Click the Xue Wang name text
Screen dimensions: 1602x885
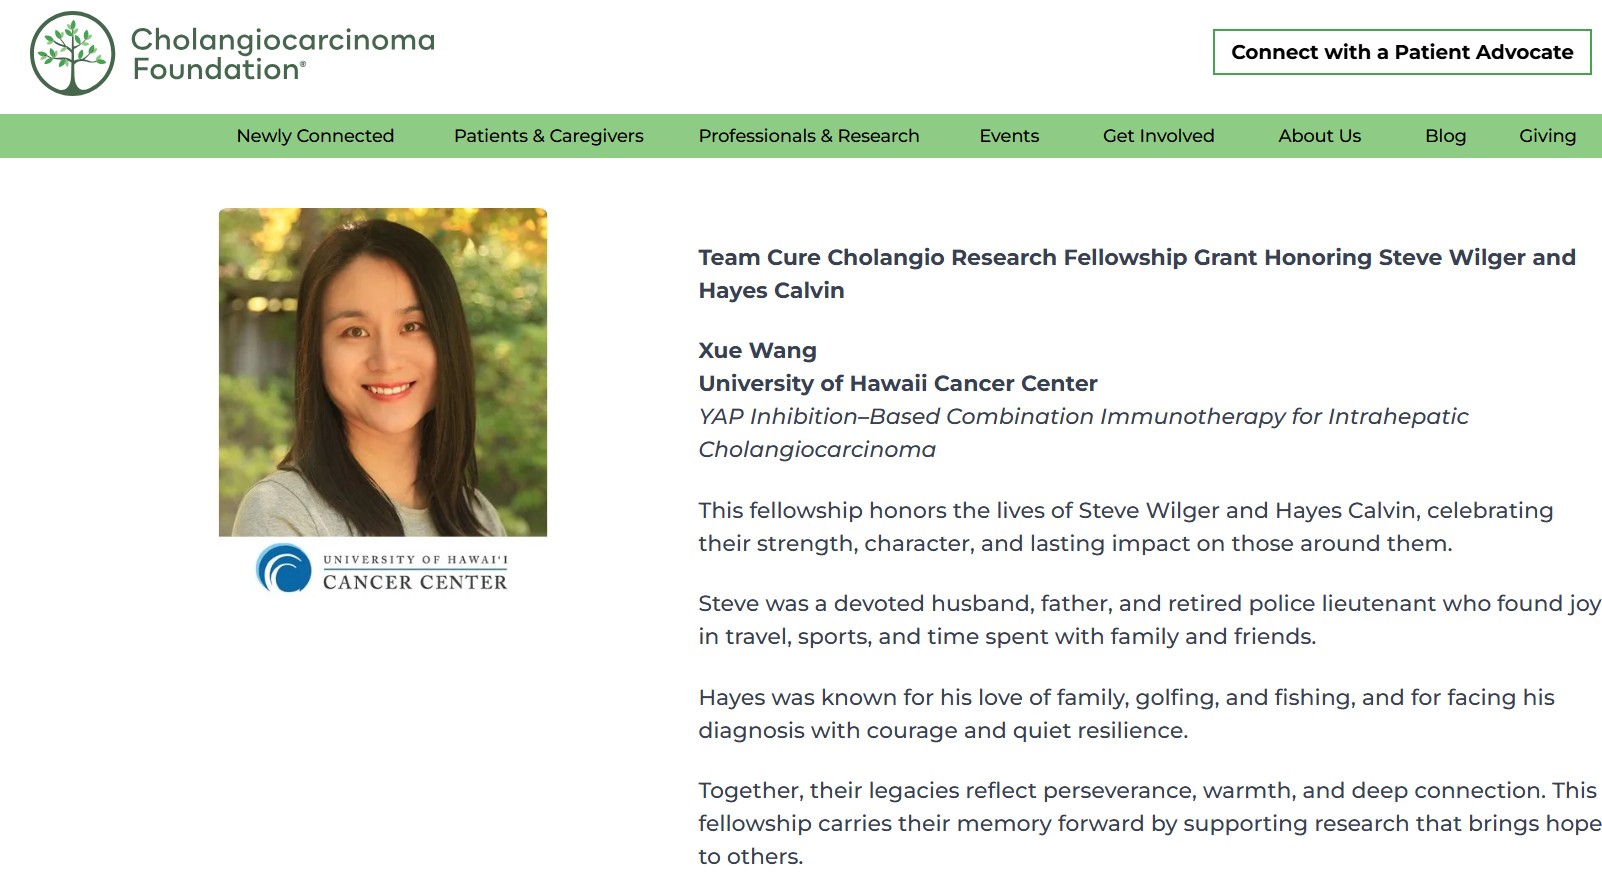point(757,351)
